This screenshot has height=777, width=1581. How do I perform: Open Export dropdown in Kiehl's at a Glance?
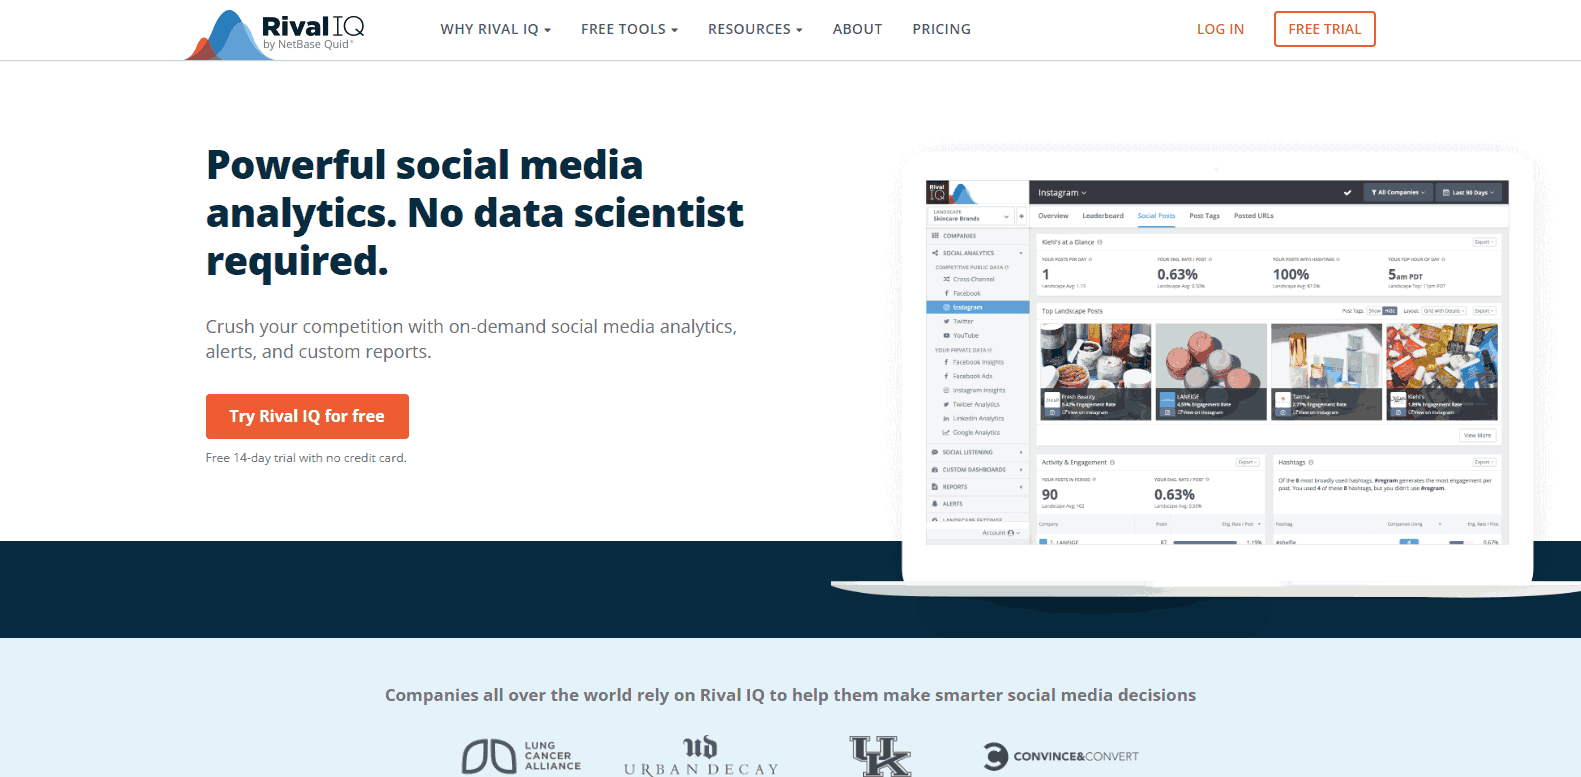click(1484, 242)
